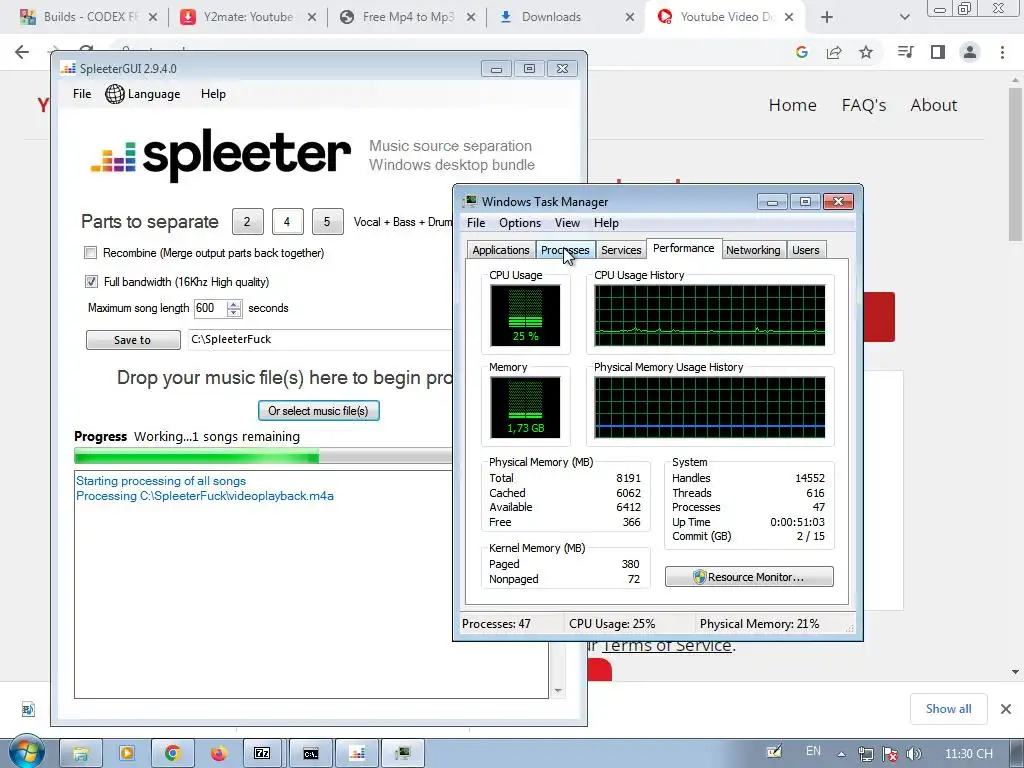This screenshot has width=1024, height=768.
Task: Click the Resource Monitor button
Action: [x=749, y=577]
